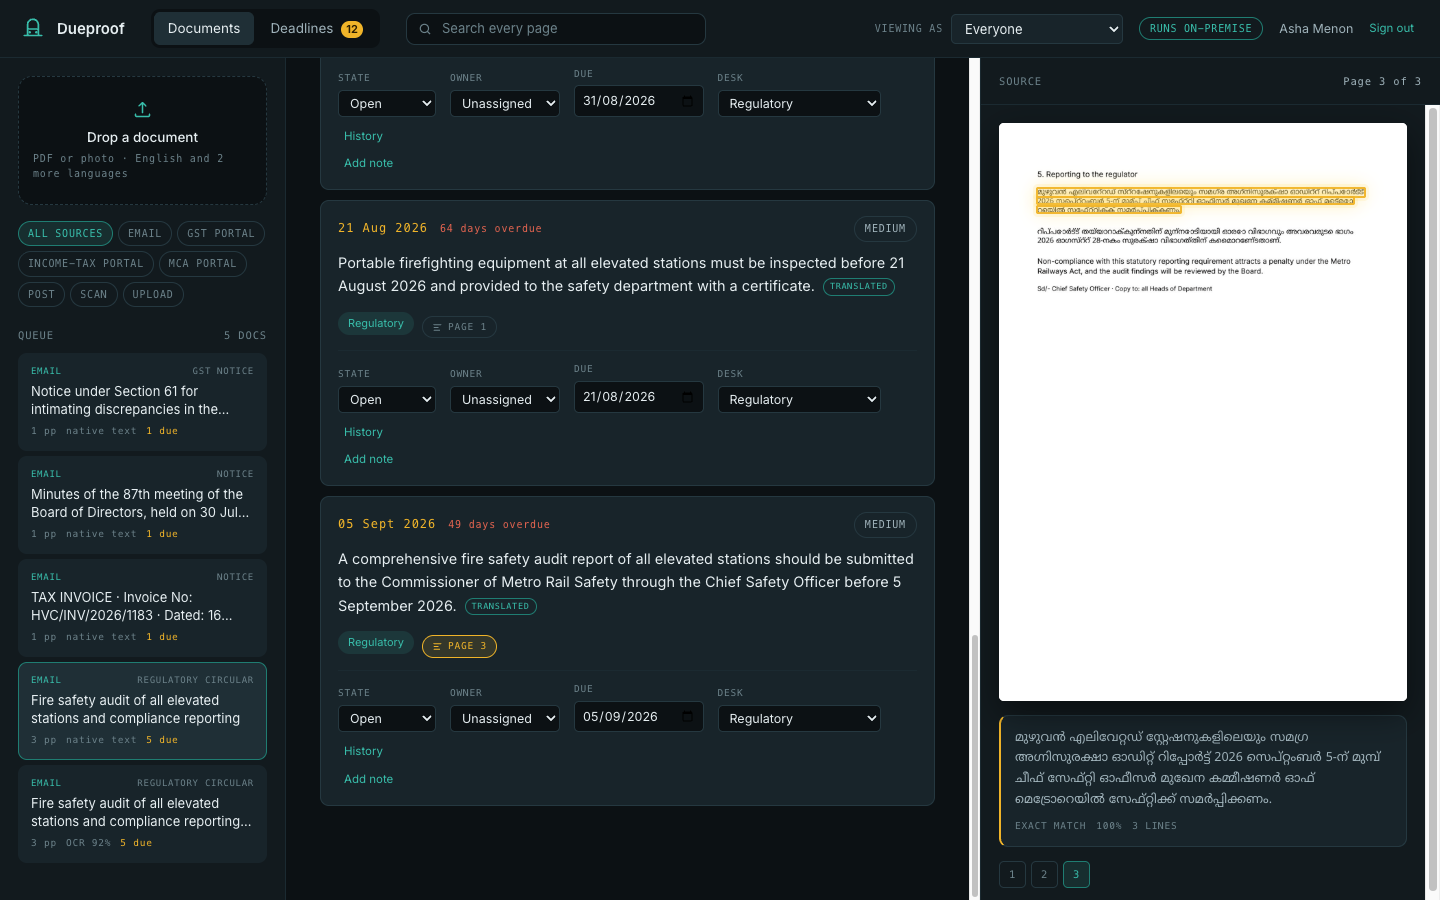Open History for the 21 Aug 2026 deadline
Viewport: 1440px width, 900px height.
(363, 432)
